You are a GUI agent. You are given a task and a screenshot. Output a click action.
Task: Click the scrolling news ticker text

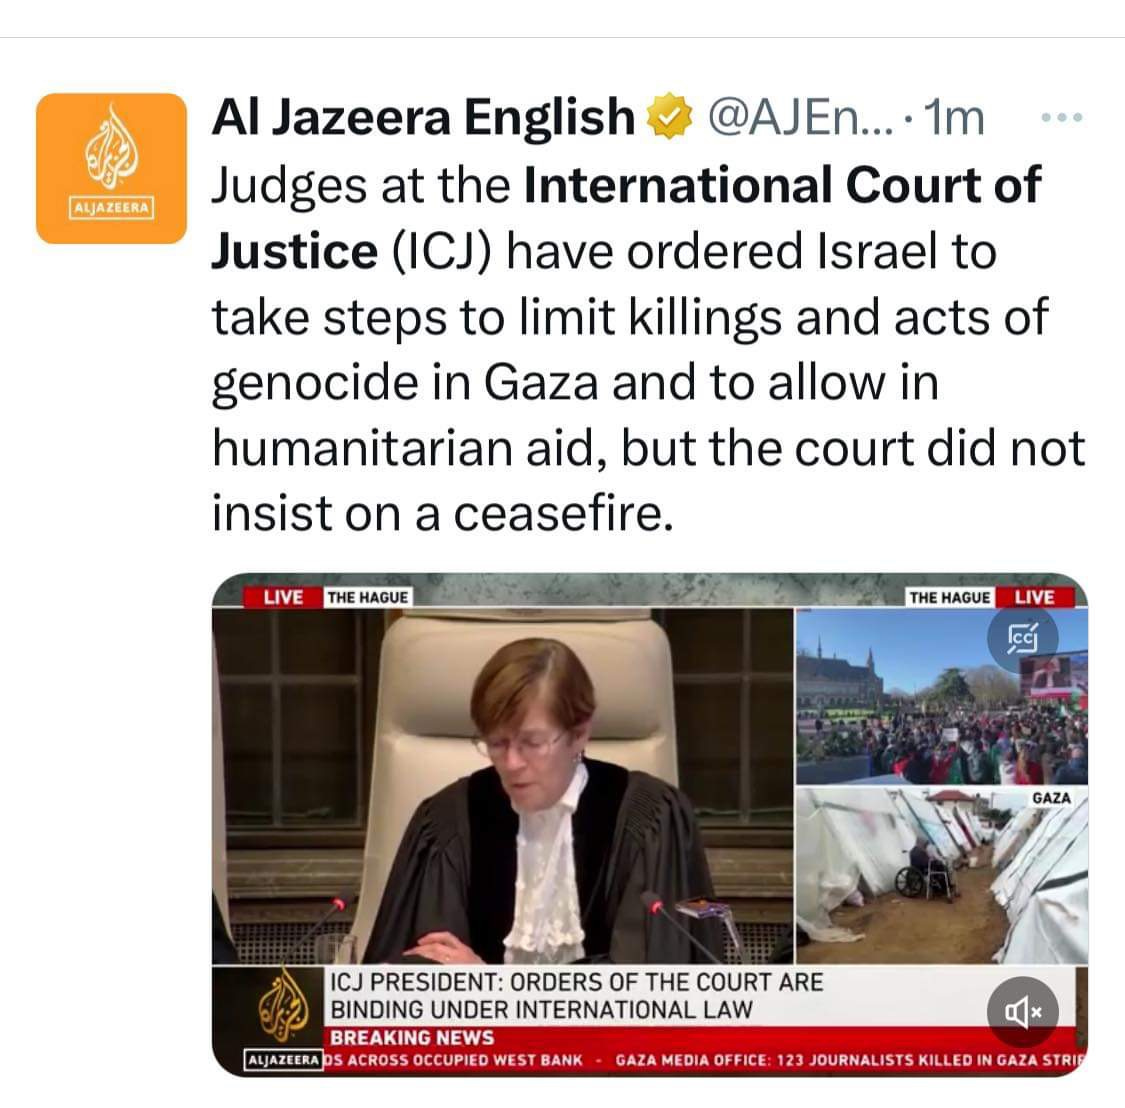click(x=705, y=1060)
